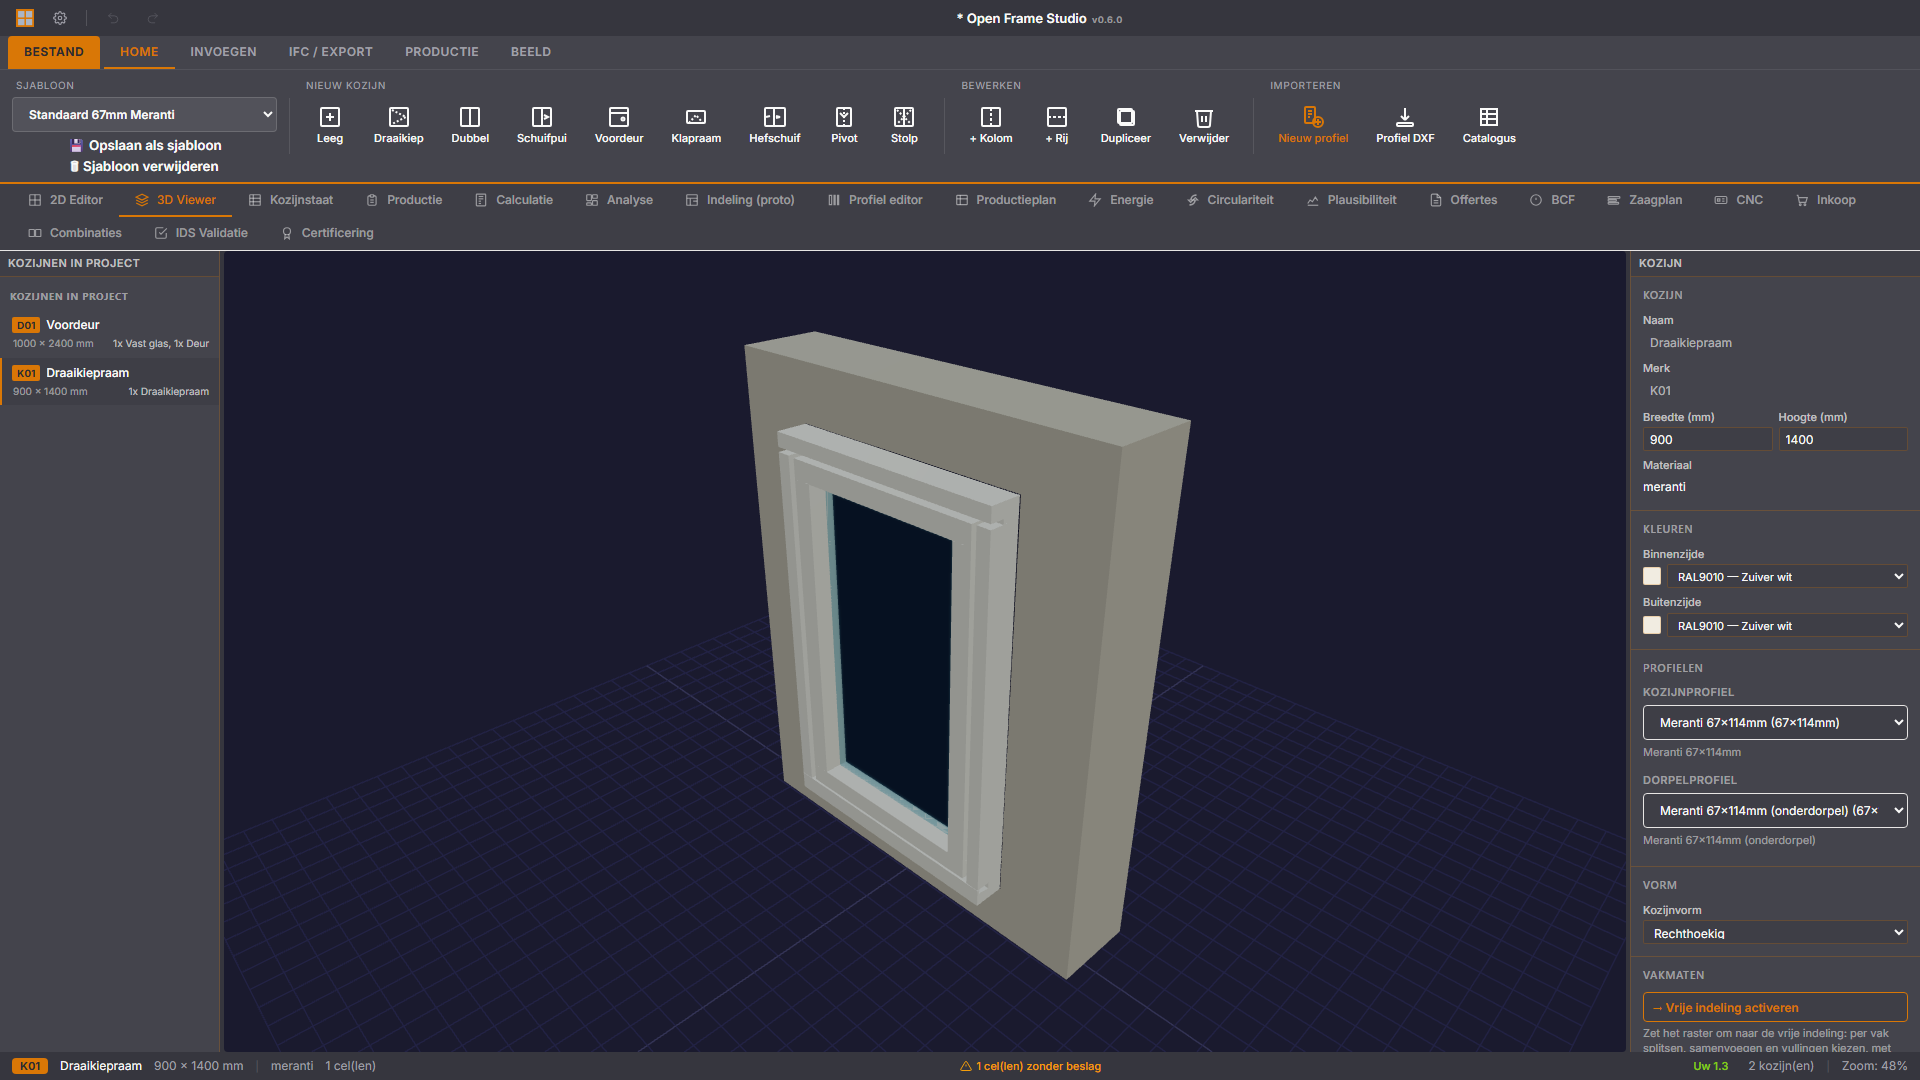Click Sjabloon verwijderen
Screen dimensions: 1920x1080
click(x=144, y=166)
